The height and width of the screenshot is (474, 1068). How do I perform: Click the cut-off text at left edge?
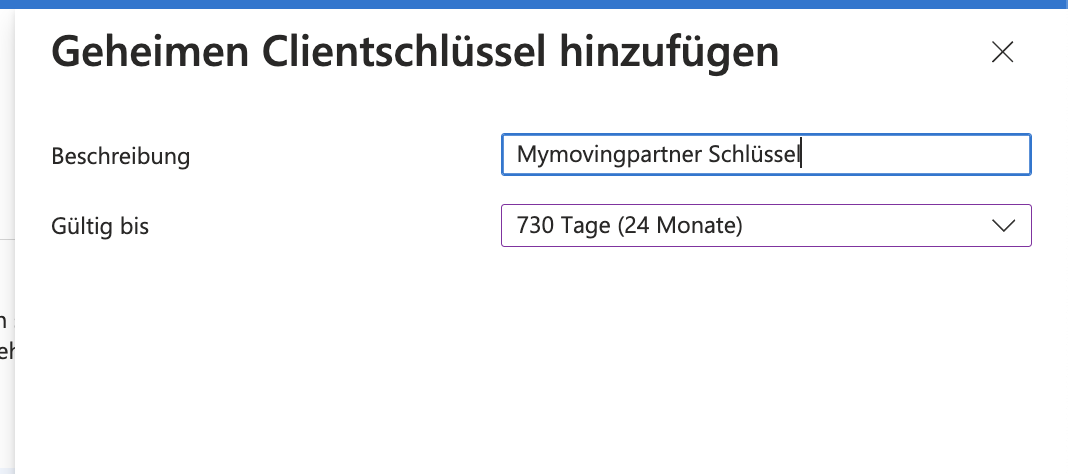(6, 336)
